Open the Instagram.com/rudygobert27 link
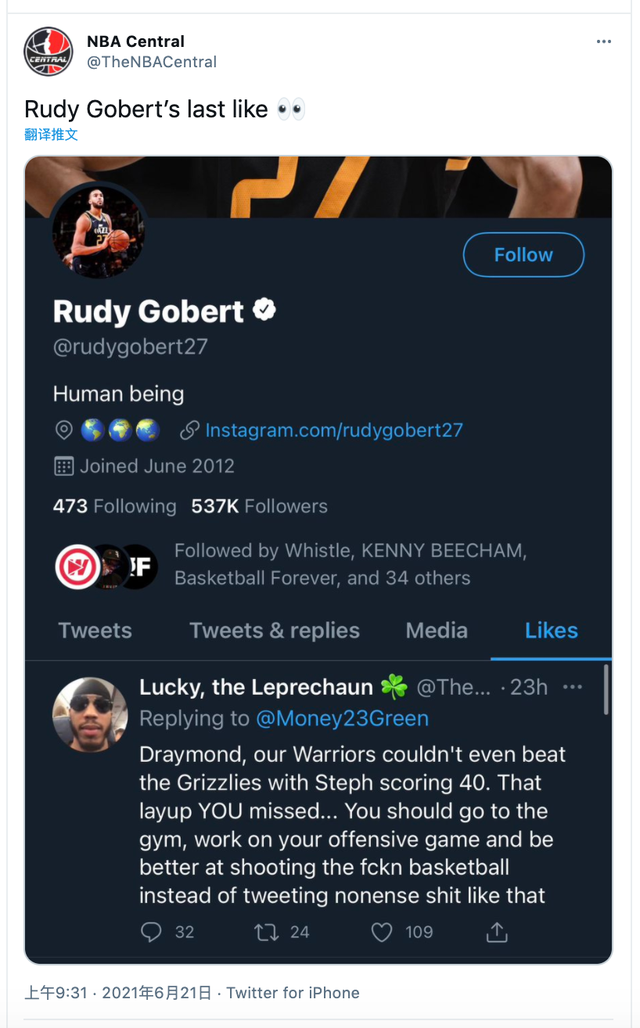 pyautogui.click(x=333, y=430)
